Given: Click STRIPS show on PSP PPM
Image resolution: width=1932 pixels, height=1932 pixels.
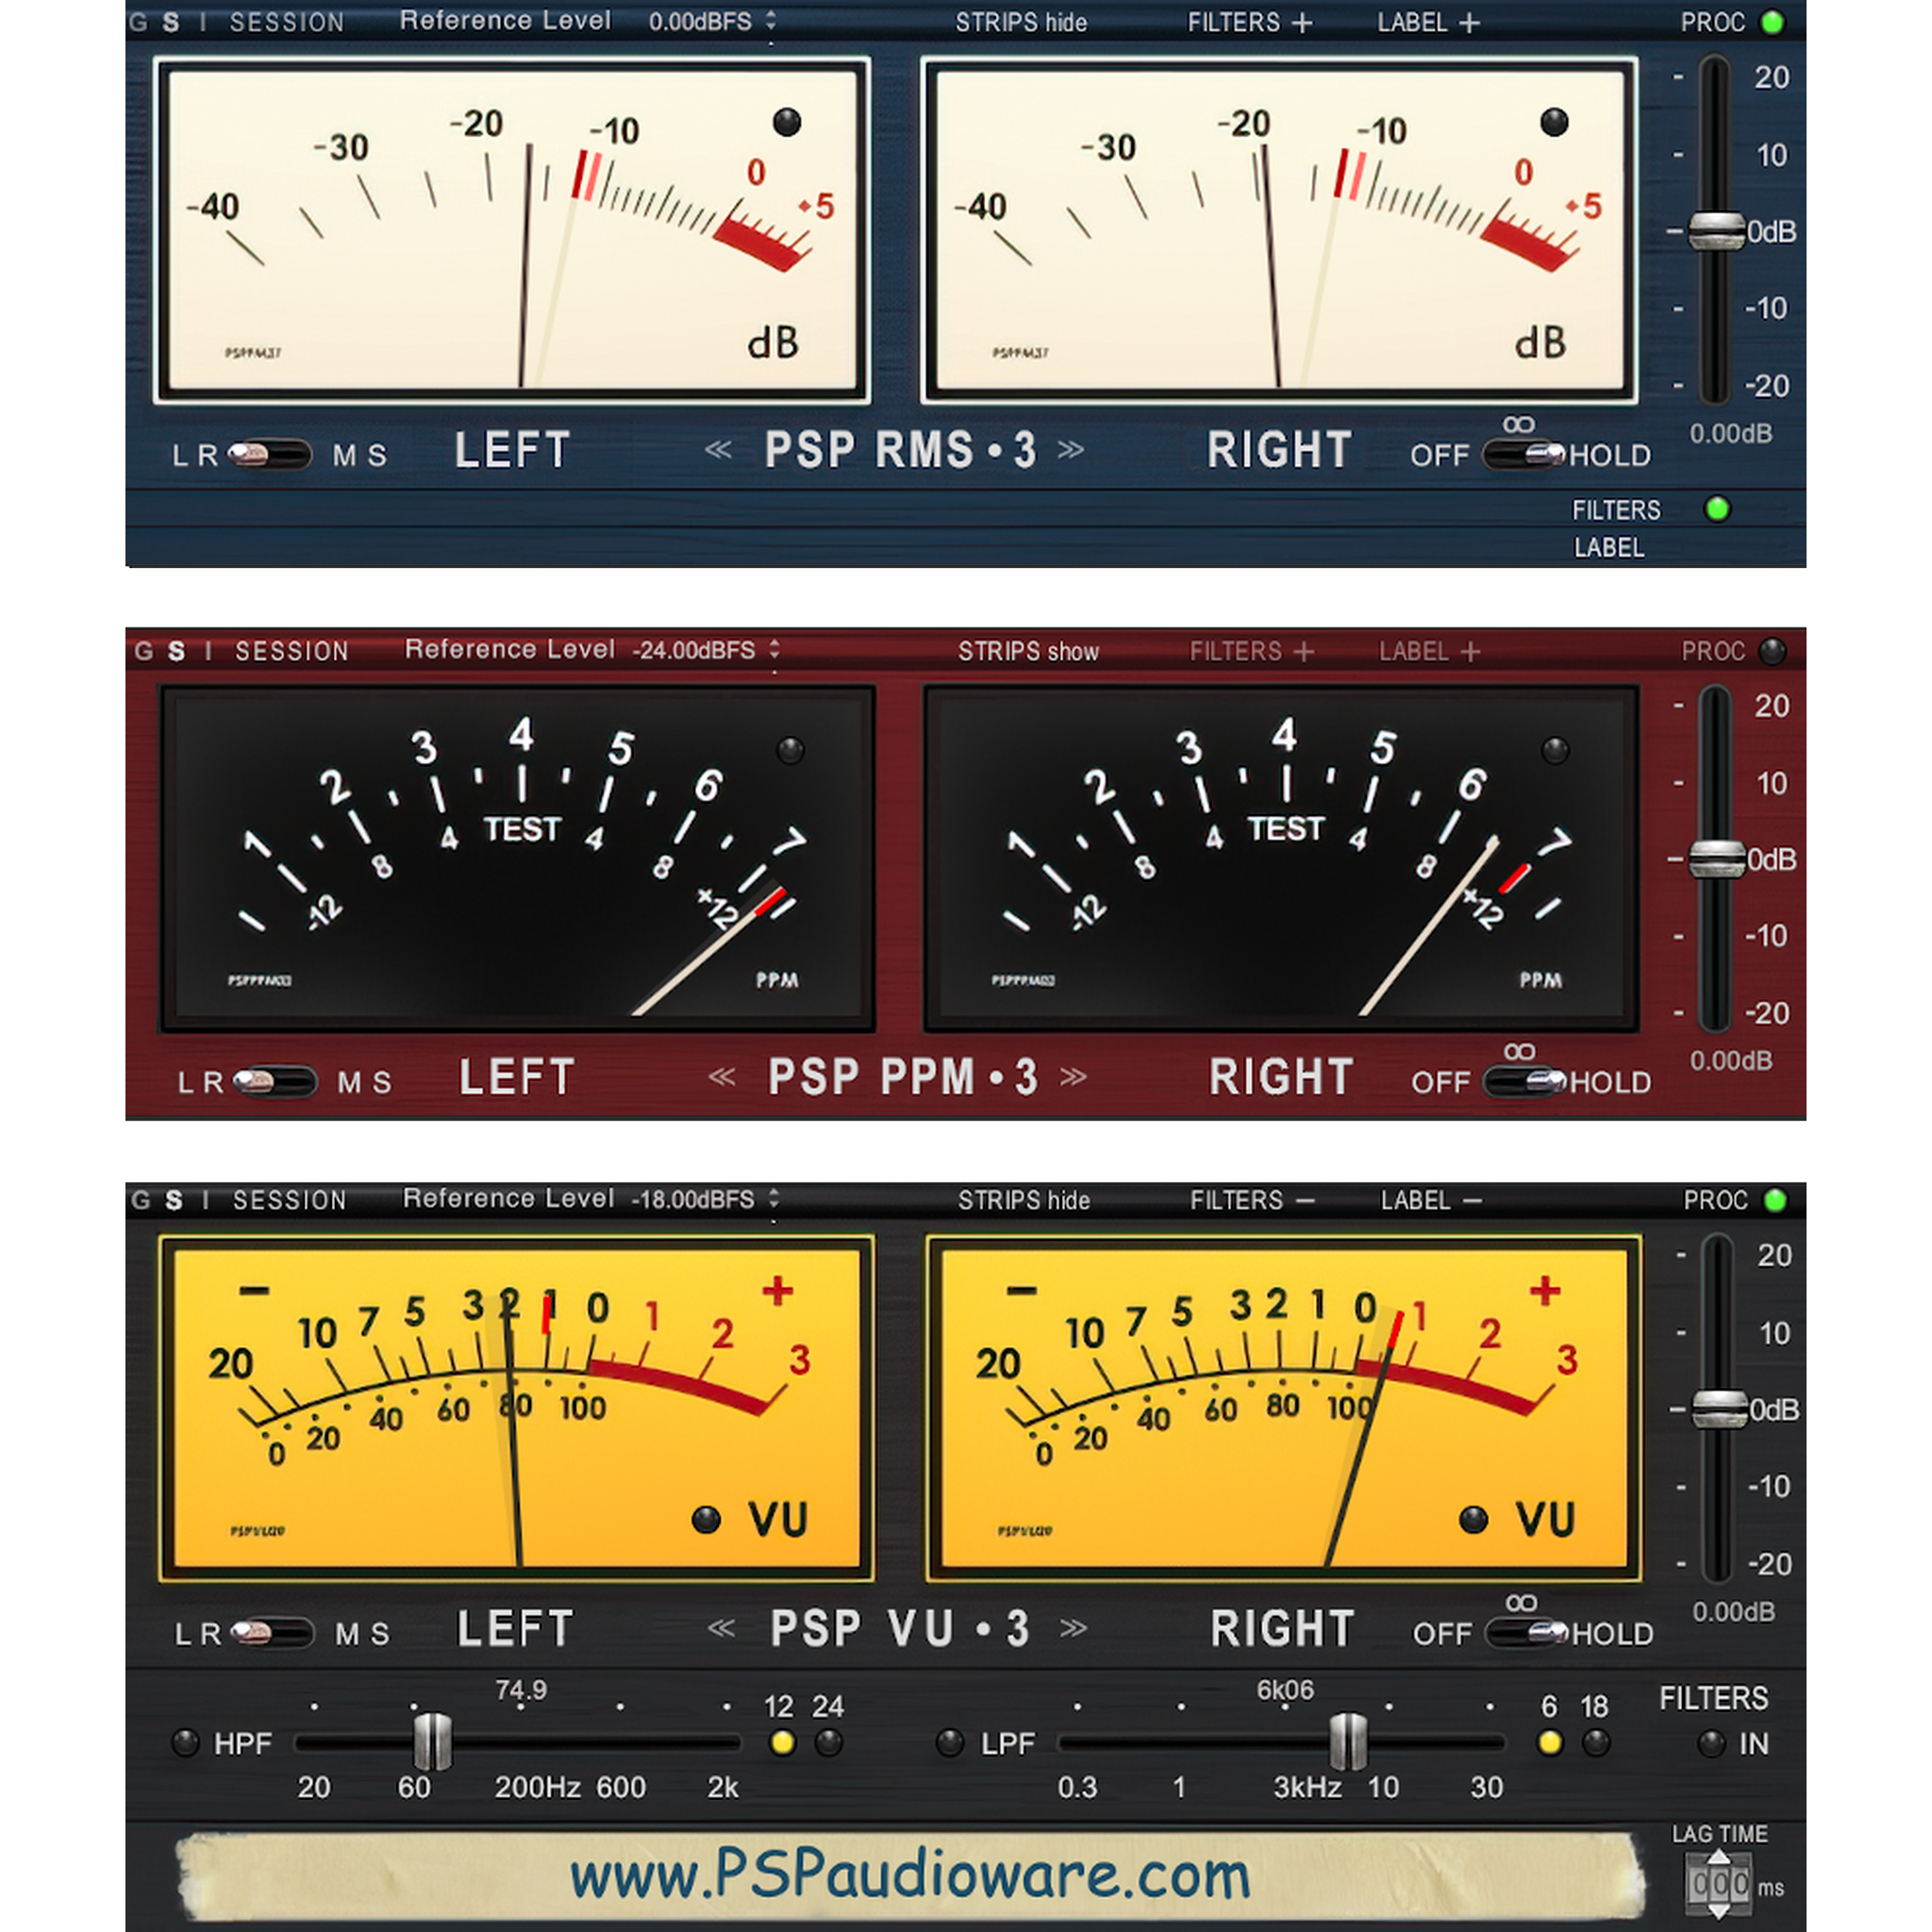Looking at the screenshot, I should 1032,651.
